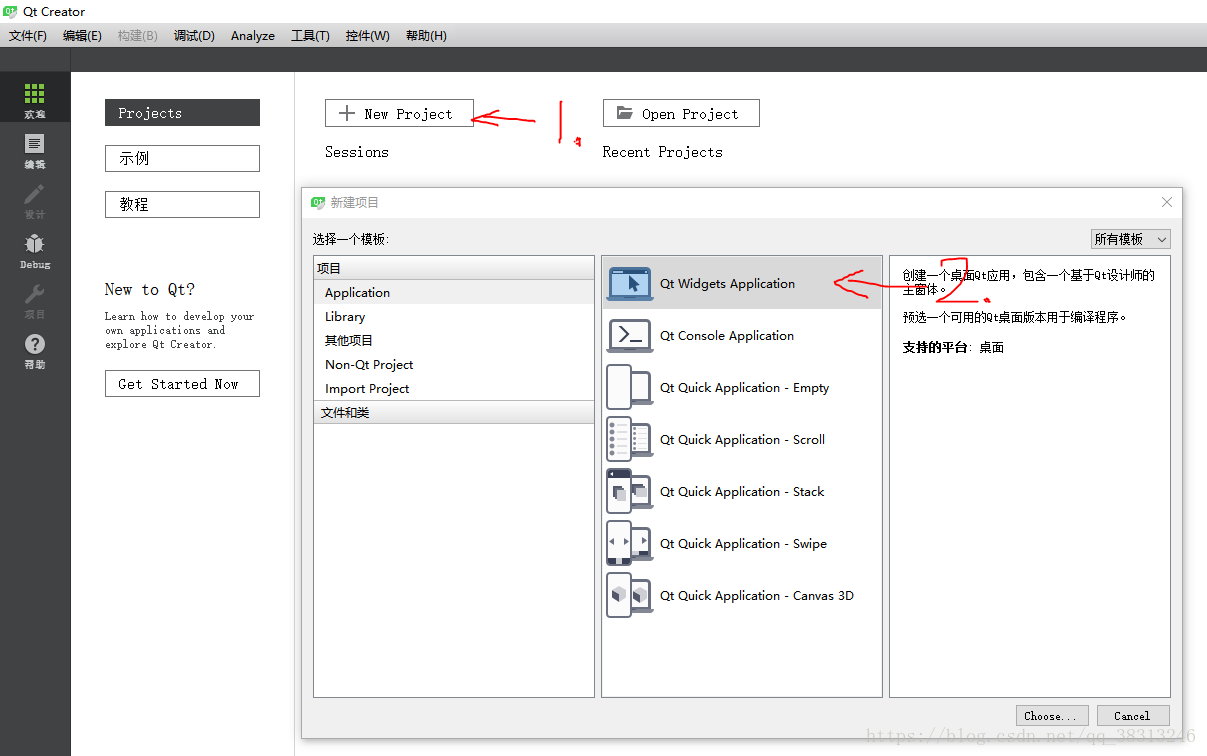
Task: Select the Projects welcome tab
Action: [182, 113]
